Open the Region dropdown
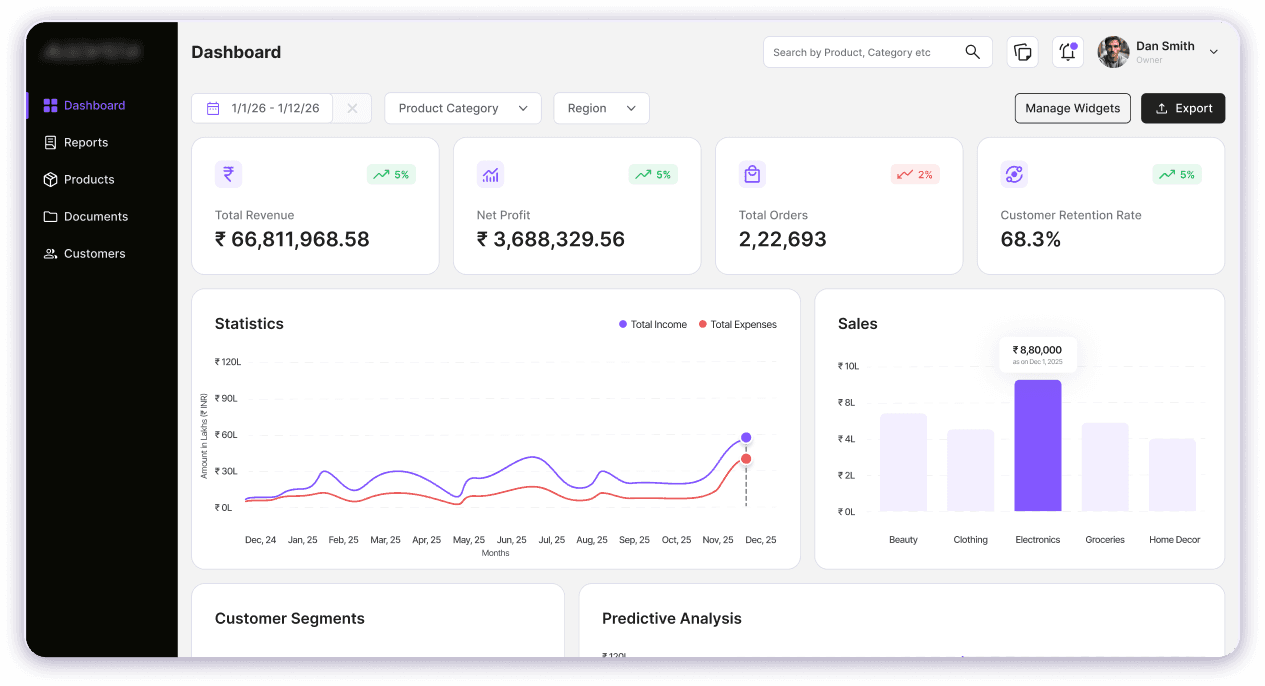The image size is (1265, 686). pyautogui.click(x=602, y=108)
